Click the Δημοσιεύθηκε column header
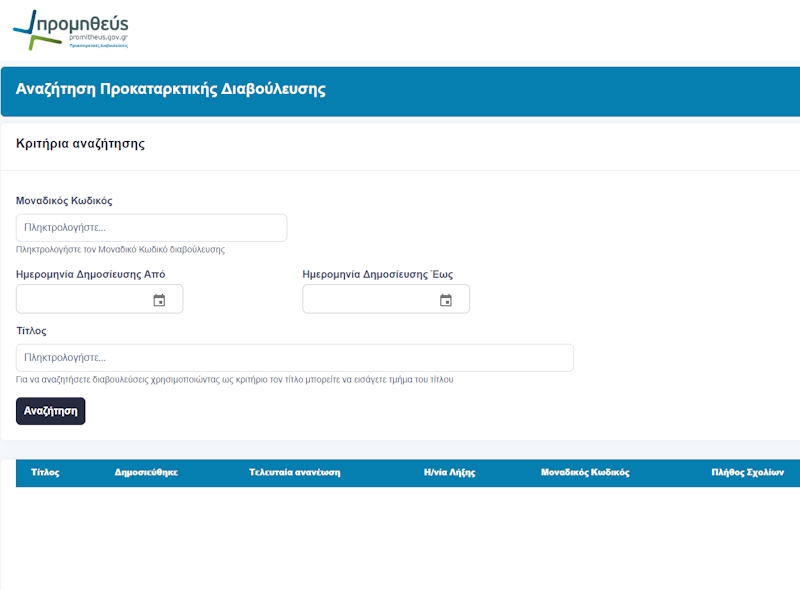This screenshot has height=590, width=800. tap(146, 473)
